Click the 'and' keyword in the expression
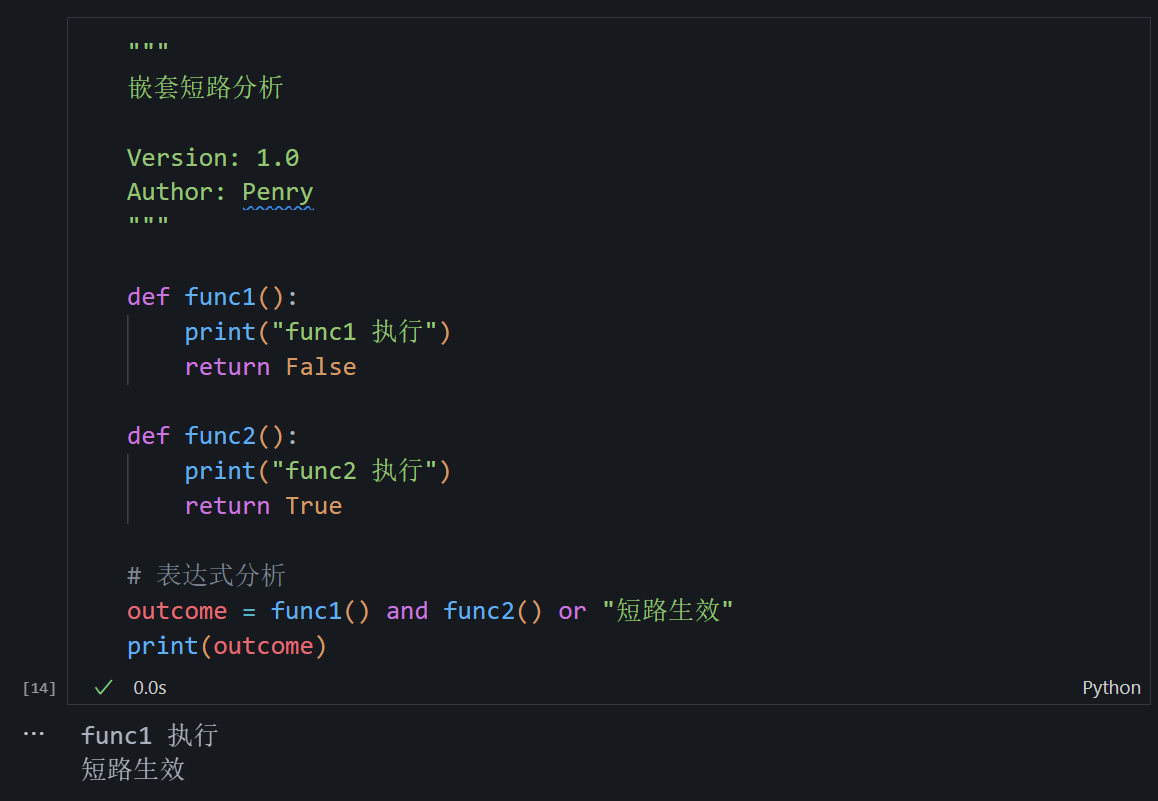Screen dimensions: 1158x801 click(407, 611)
